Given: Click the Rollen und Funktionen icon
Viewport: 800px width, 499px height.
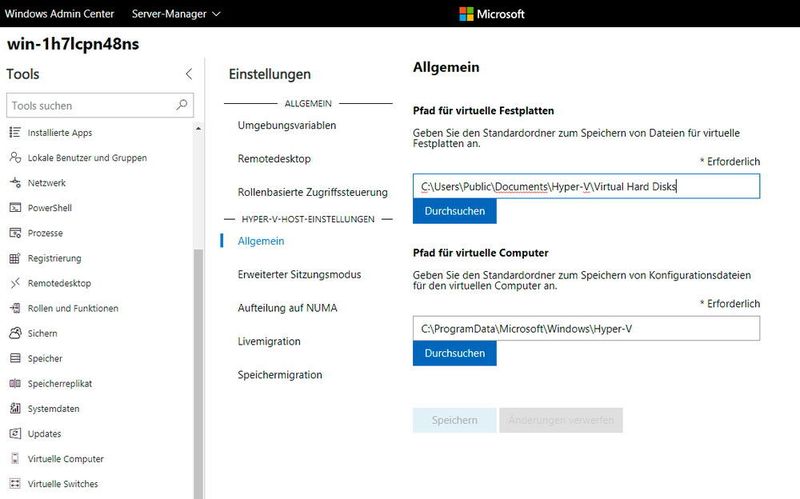Looking at the screenshot, I should pos(15,308).
